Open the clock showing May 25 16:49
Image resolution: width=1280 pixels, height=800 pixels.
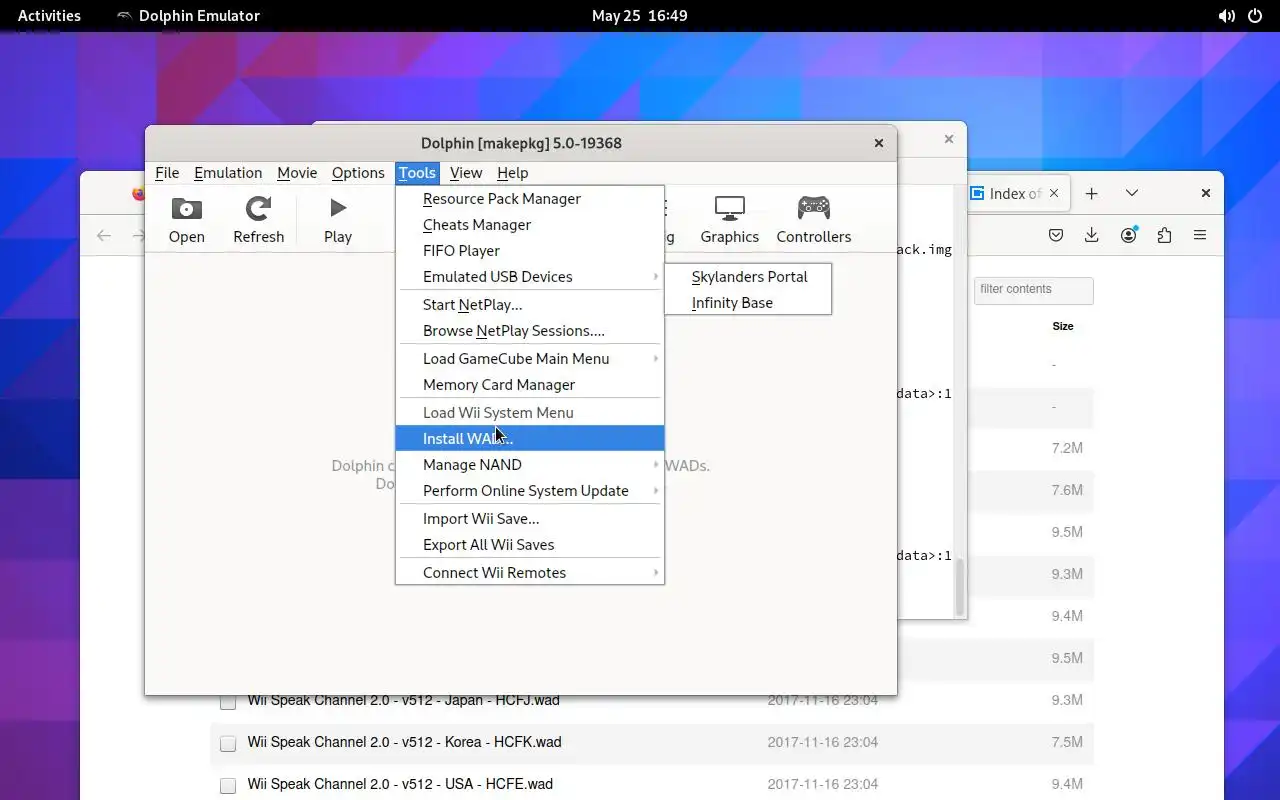click(x=640, y=15)
